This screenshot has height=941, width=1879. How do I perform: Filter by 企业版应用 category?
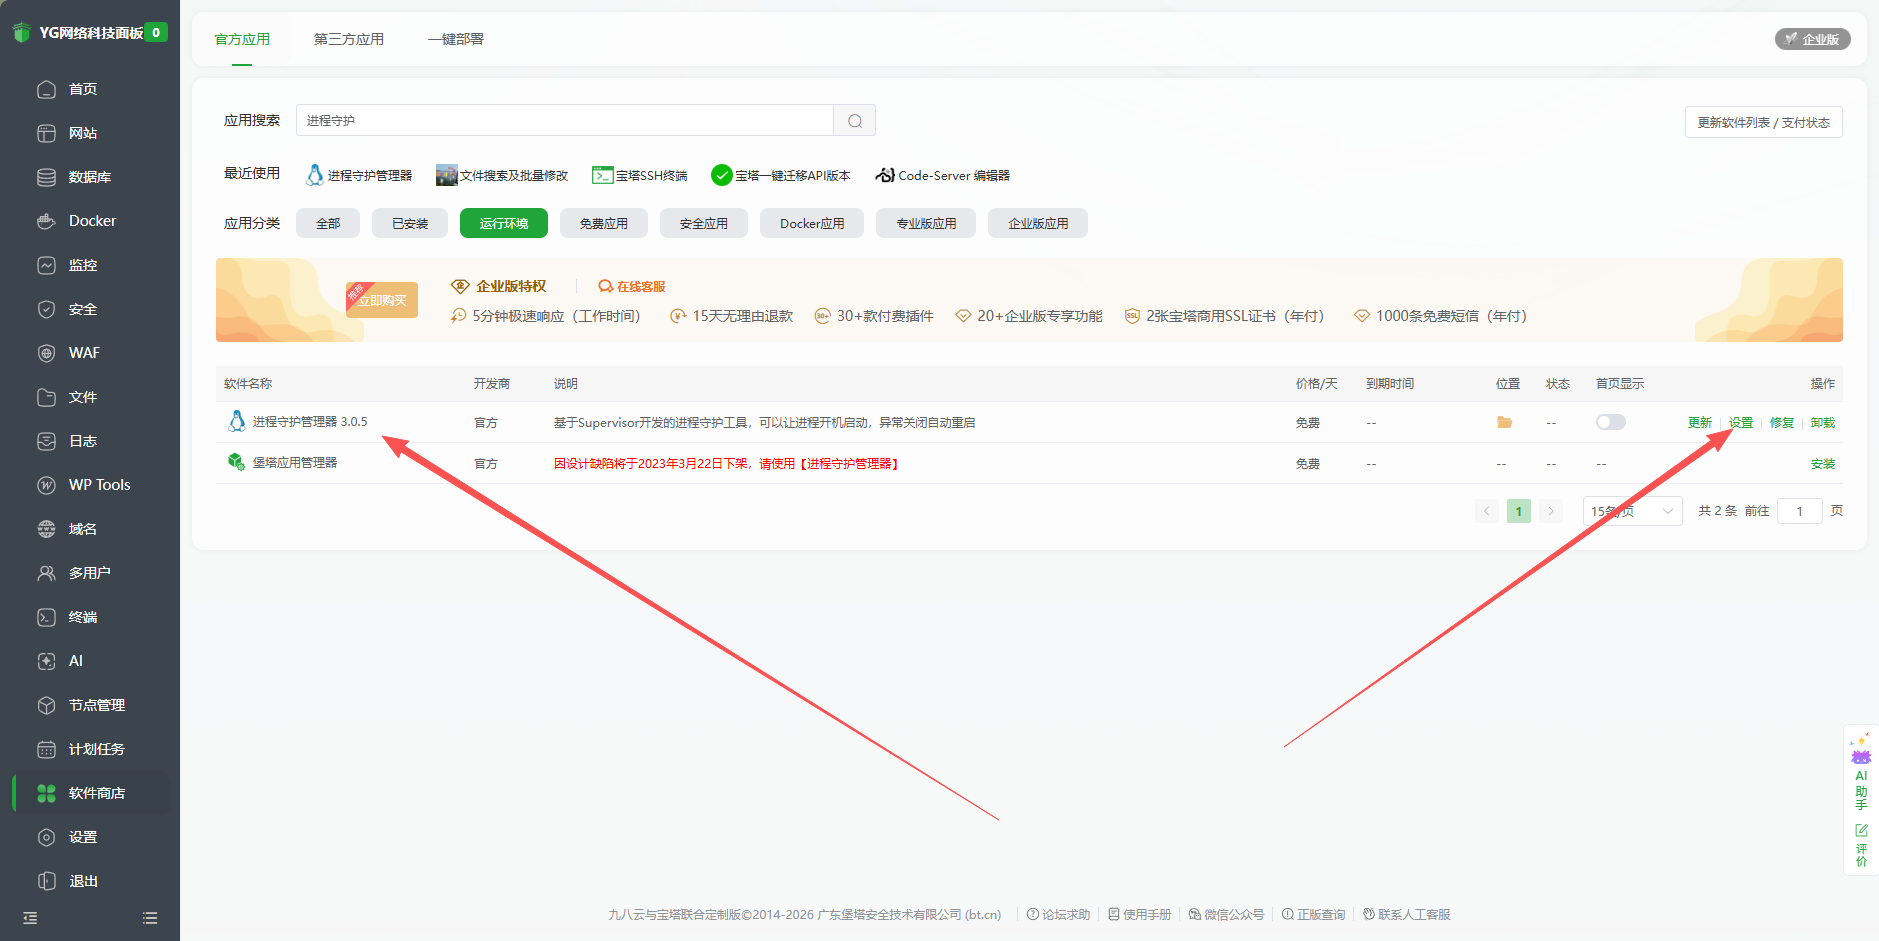(1038, 223)
